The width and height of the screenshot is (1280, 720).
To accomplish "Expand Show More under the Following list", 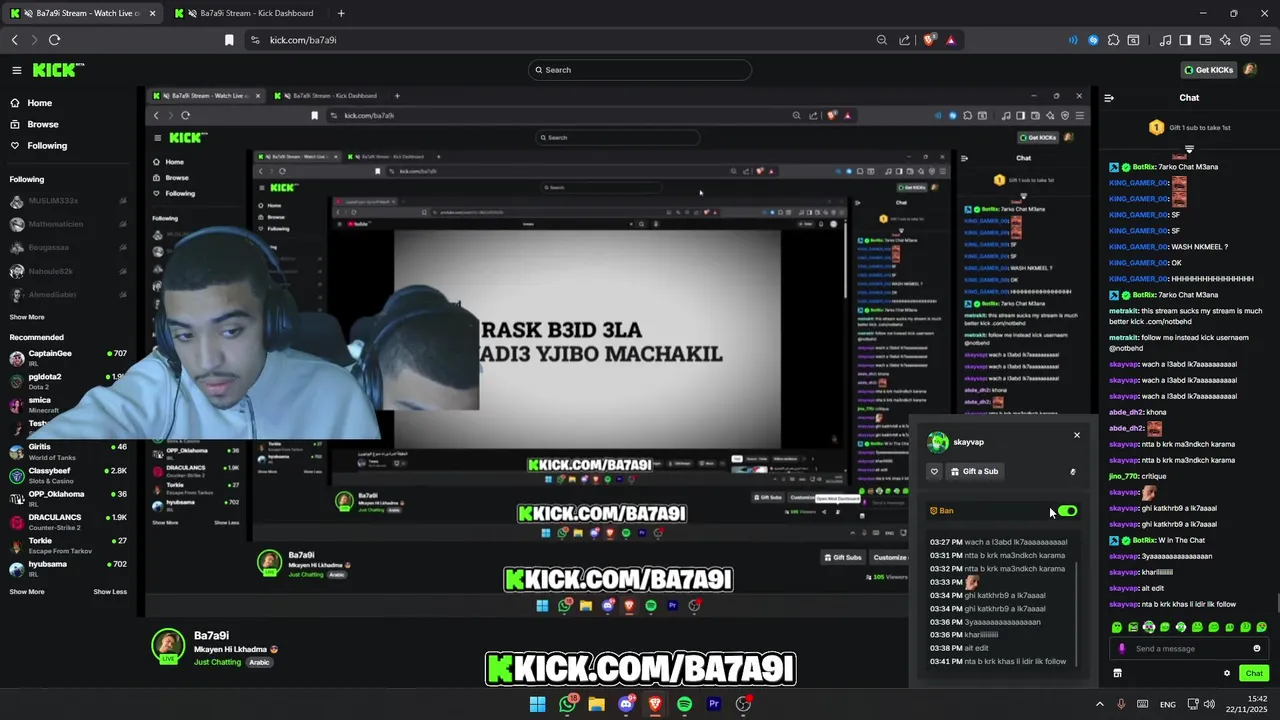I will tap(27, 317).
